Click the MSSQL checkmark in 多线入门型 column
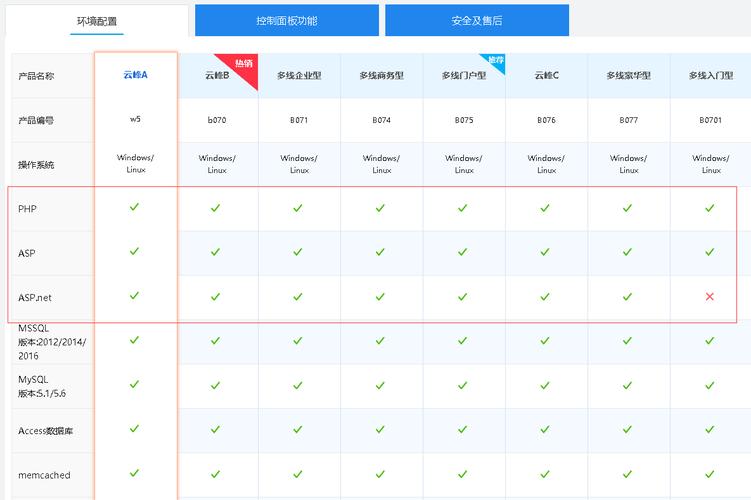751x500 pixels. [710, 341]
